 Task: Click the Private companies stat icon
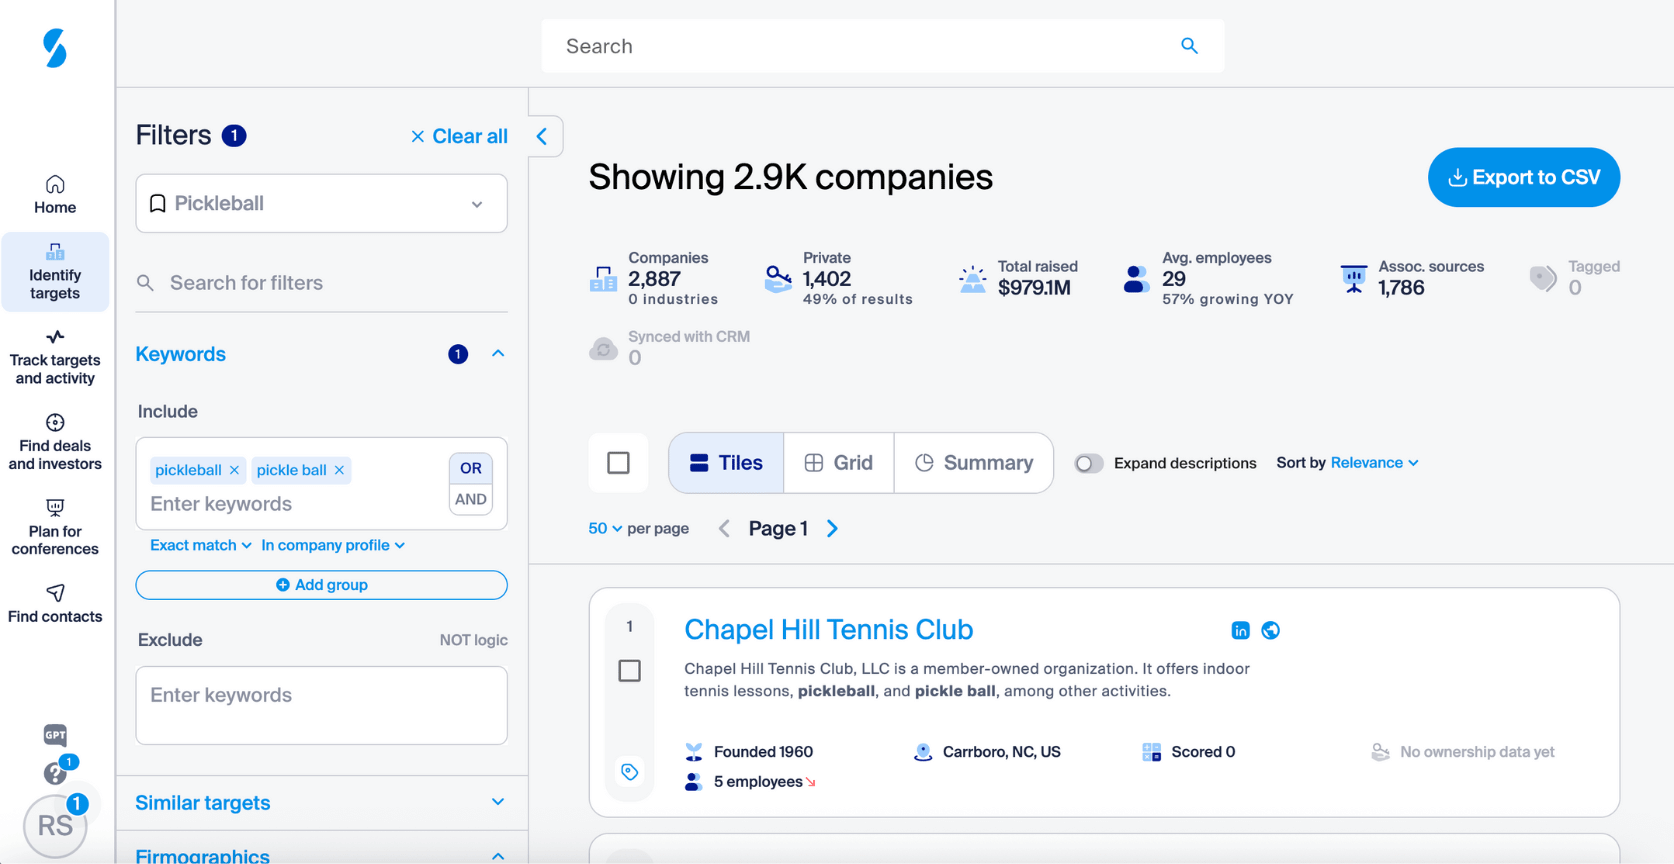pyautogui.click(x=778, y=279)
